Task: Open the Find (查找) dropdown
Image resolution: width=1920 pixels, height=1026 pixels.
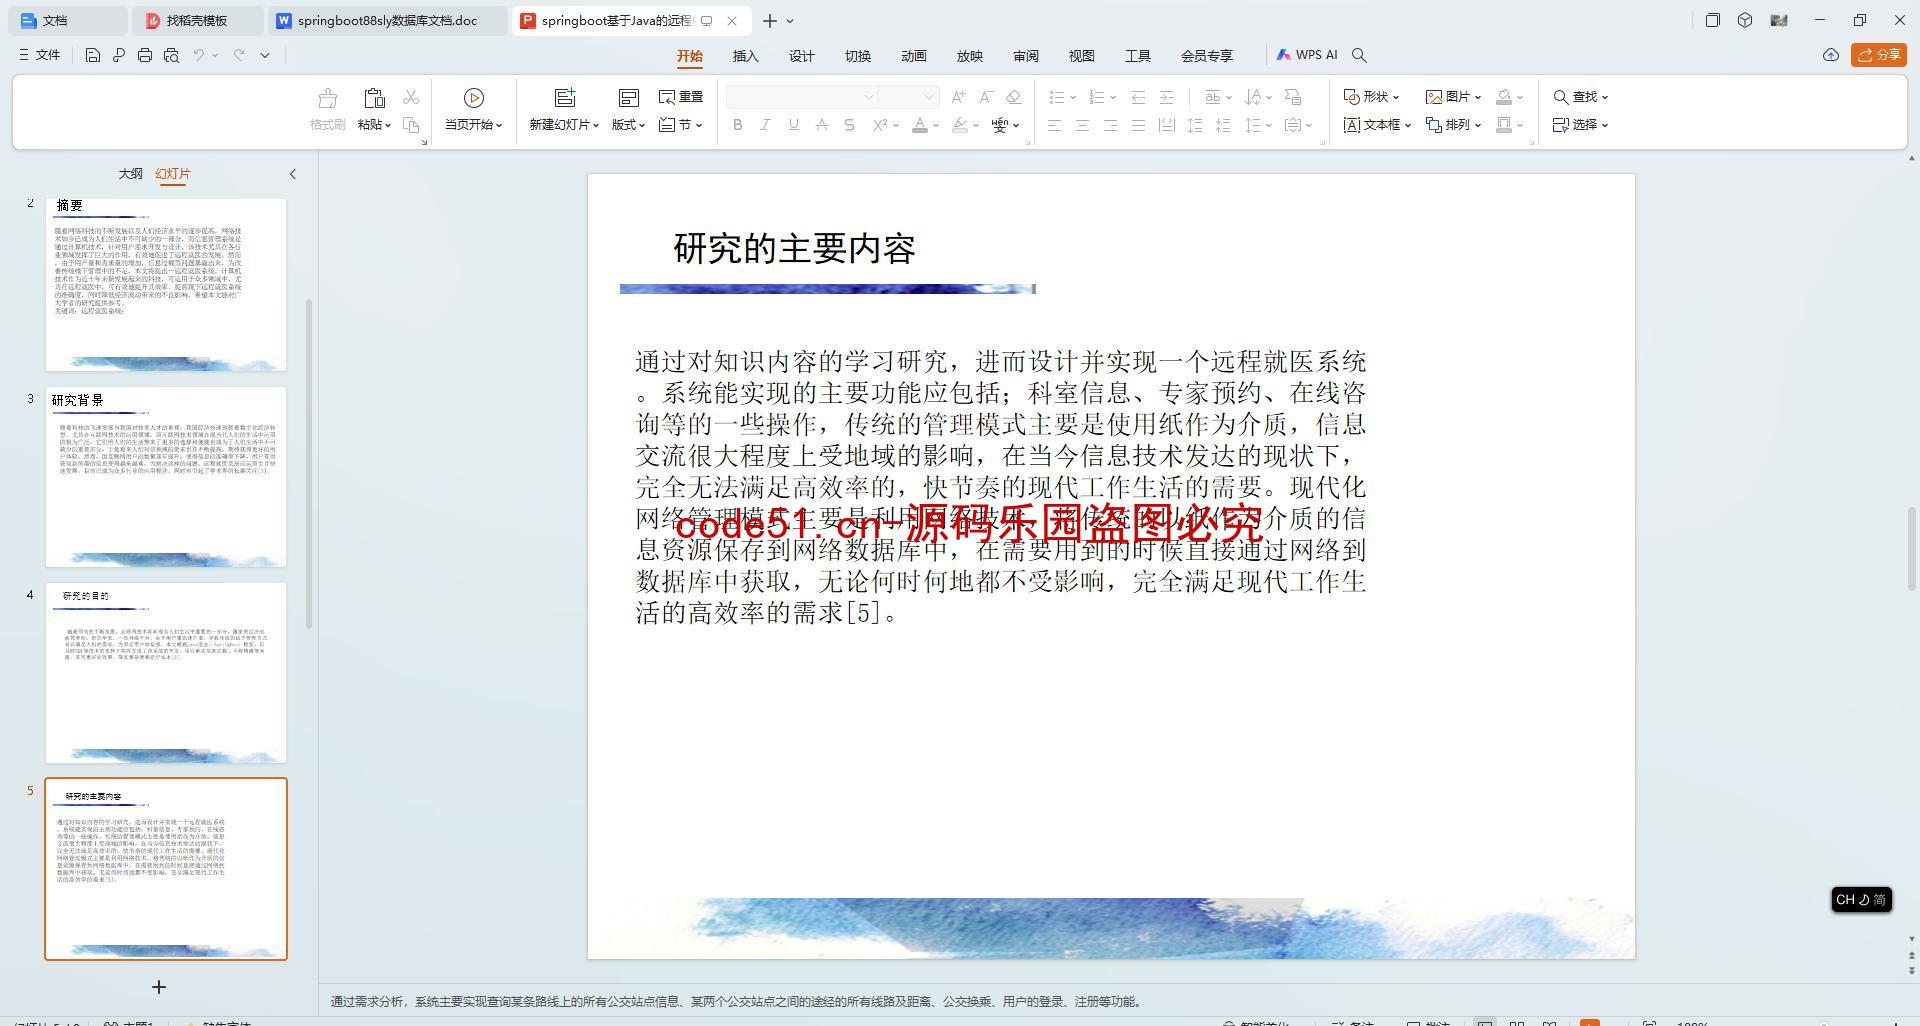Action: tap(1580, 97)
